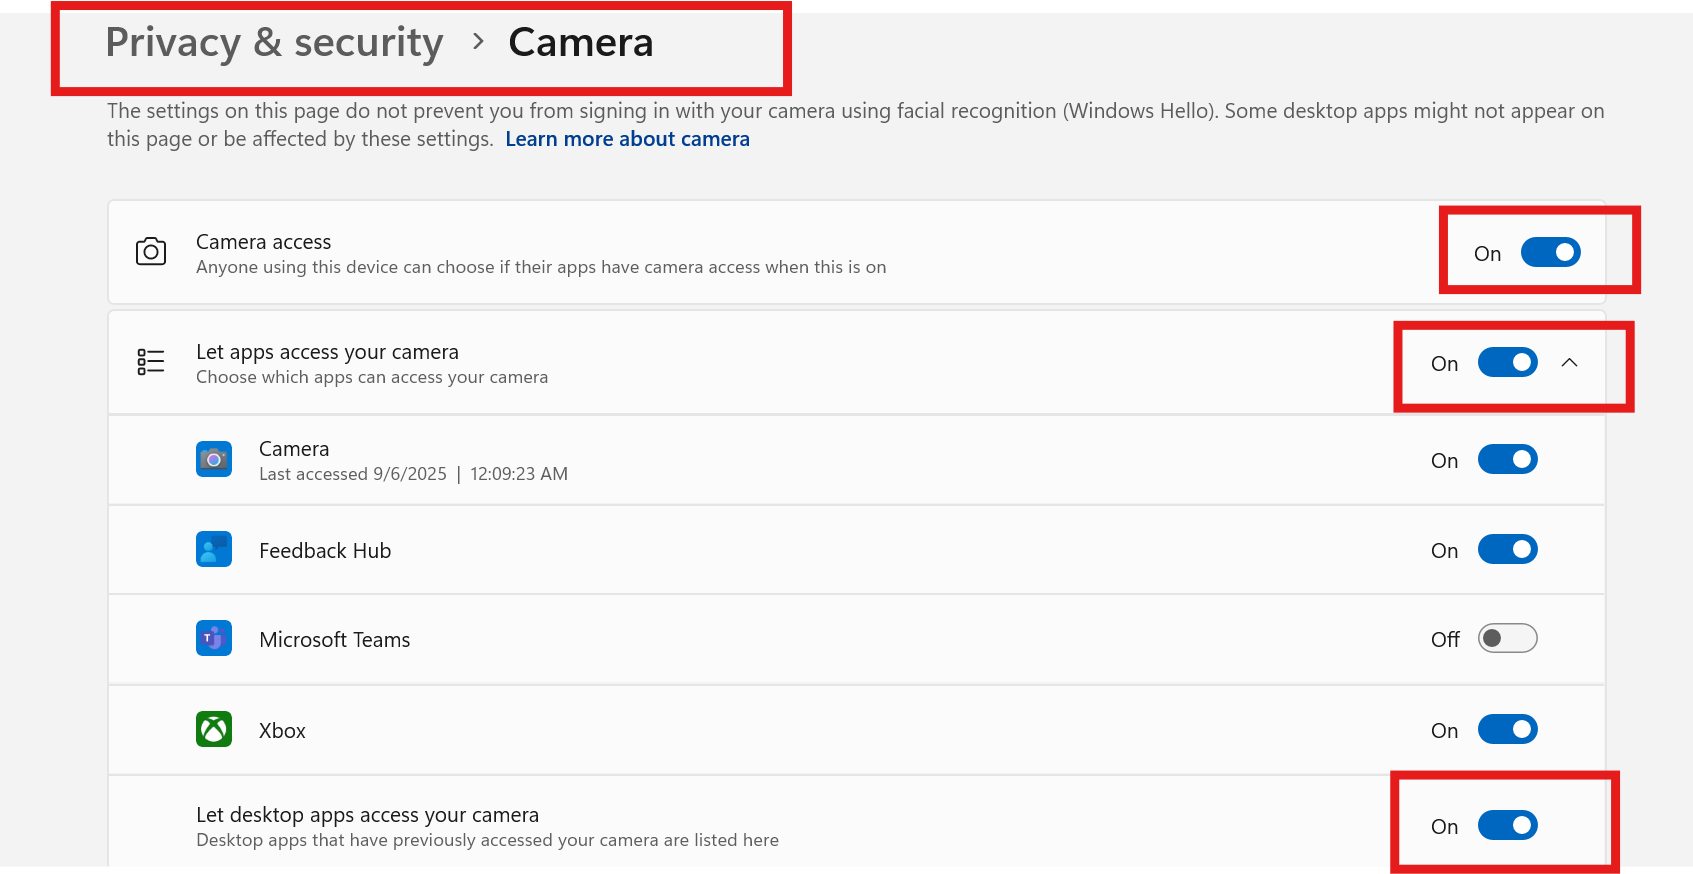Click the Camera page title in breadcrumb

[580, 43]
